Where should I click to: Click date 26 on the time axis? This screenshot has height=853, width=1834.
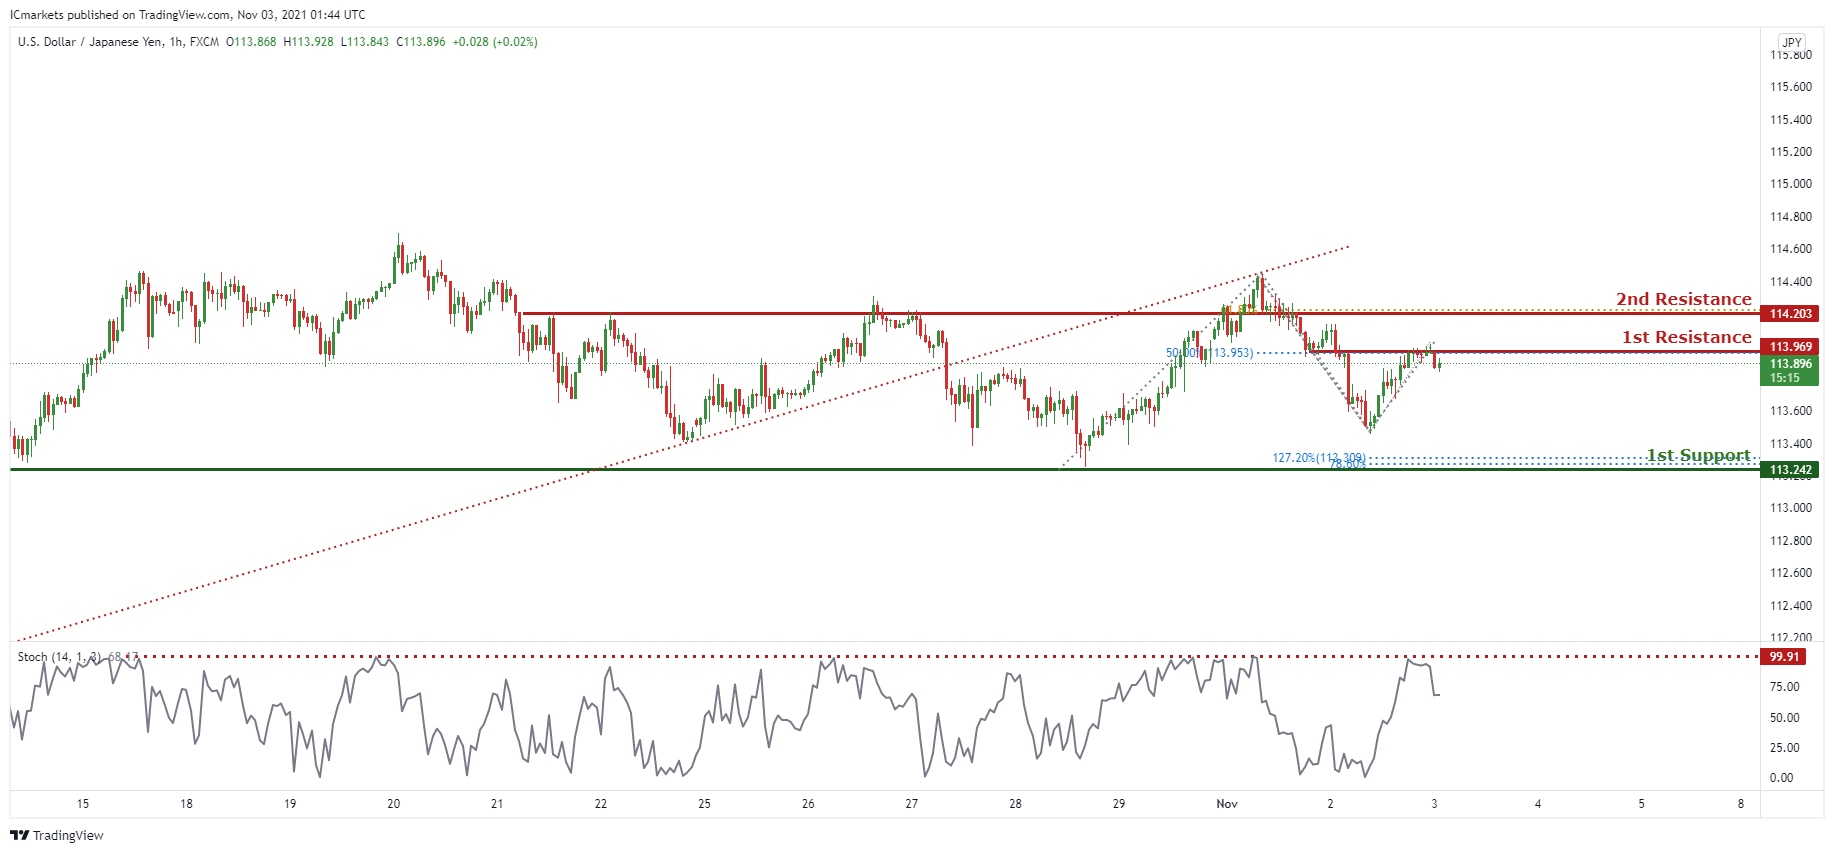pos(808,804)
